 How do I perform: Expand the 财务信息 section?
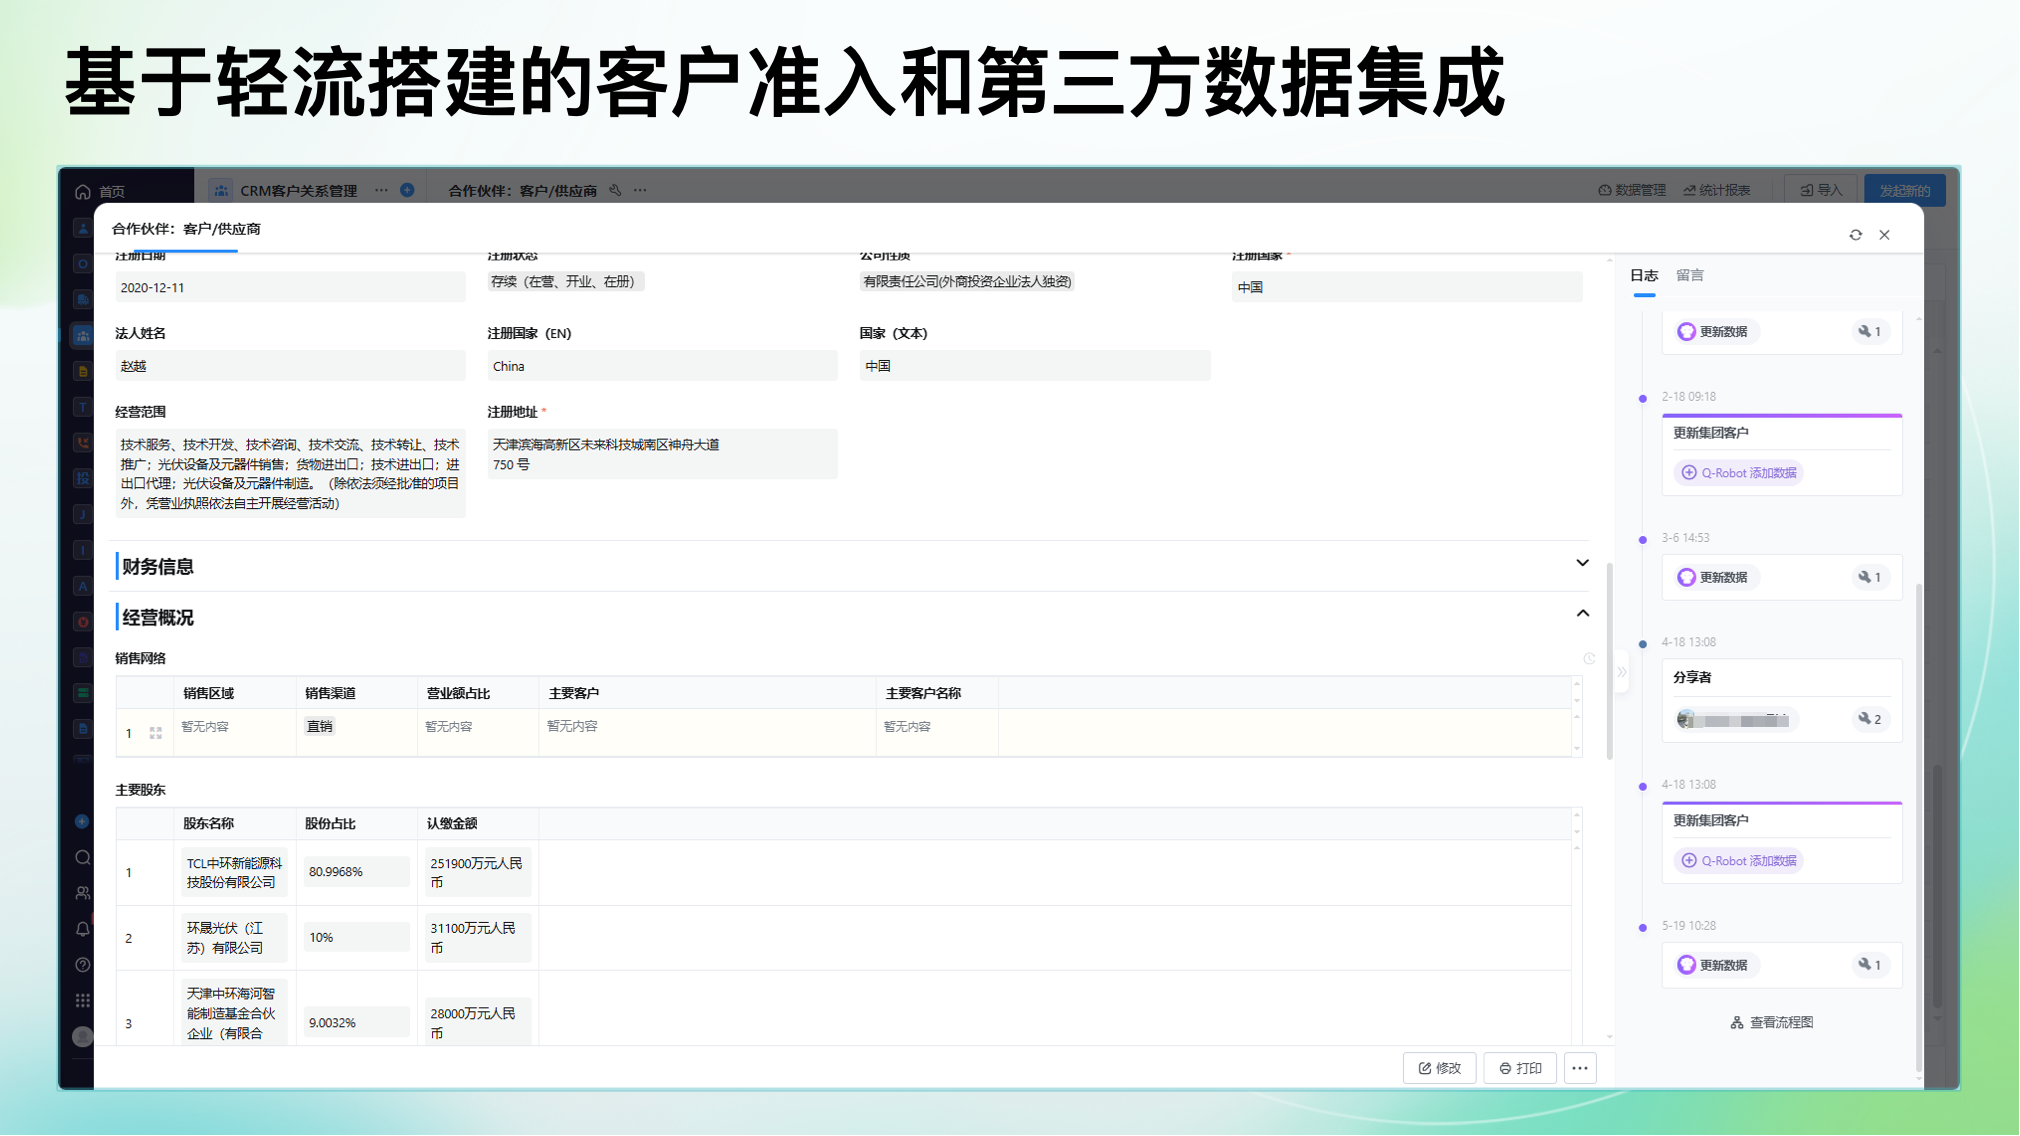click(1582, 563)
